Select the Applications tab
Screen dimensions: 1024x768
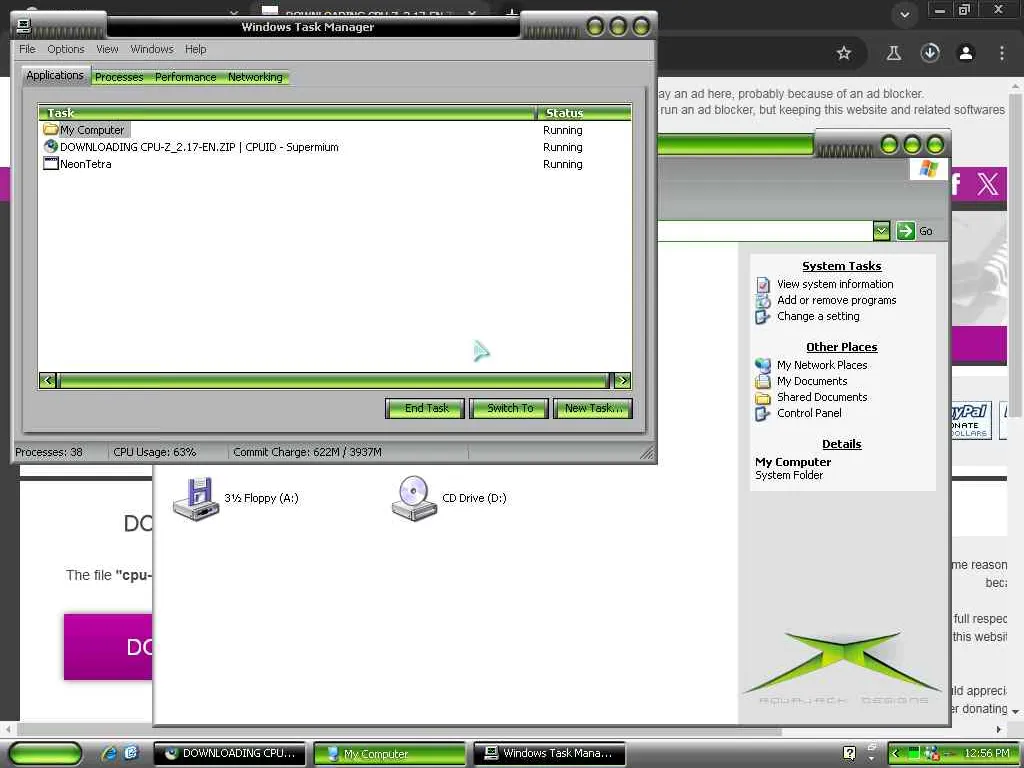point(55,75)
